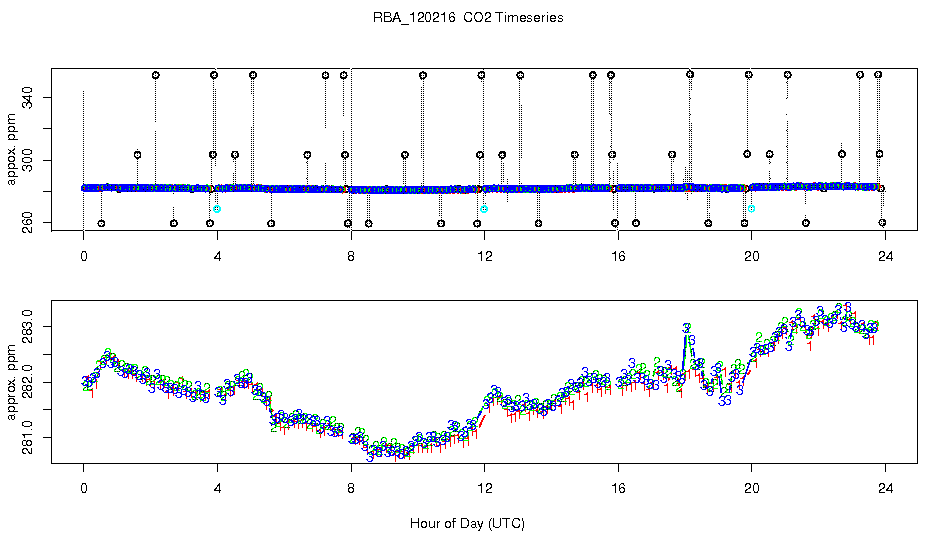Click the "16" hour tick under the upper plot

pos(618,256)
